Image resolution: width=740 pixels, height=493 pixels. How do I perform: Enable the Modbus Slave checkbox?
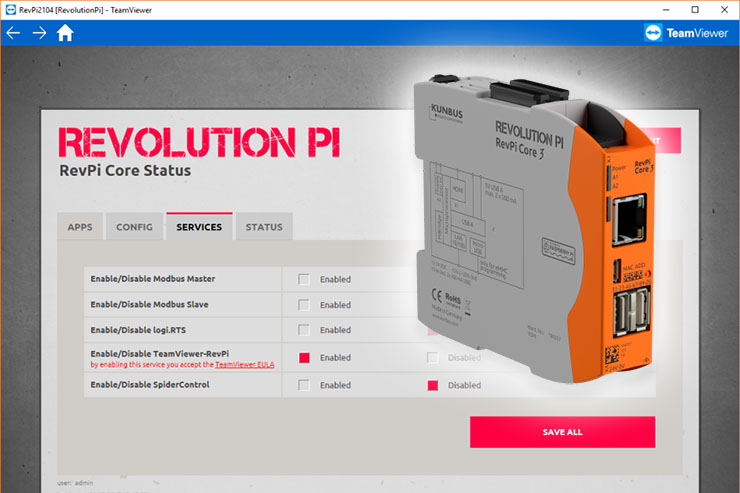coord(304,305)
